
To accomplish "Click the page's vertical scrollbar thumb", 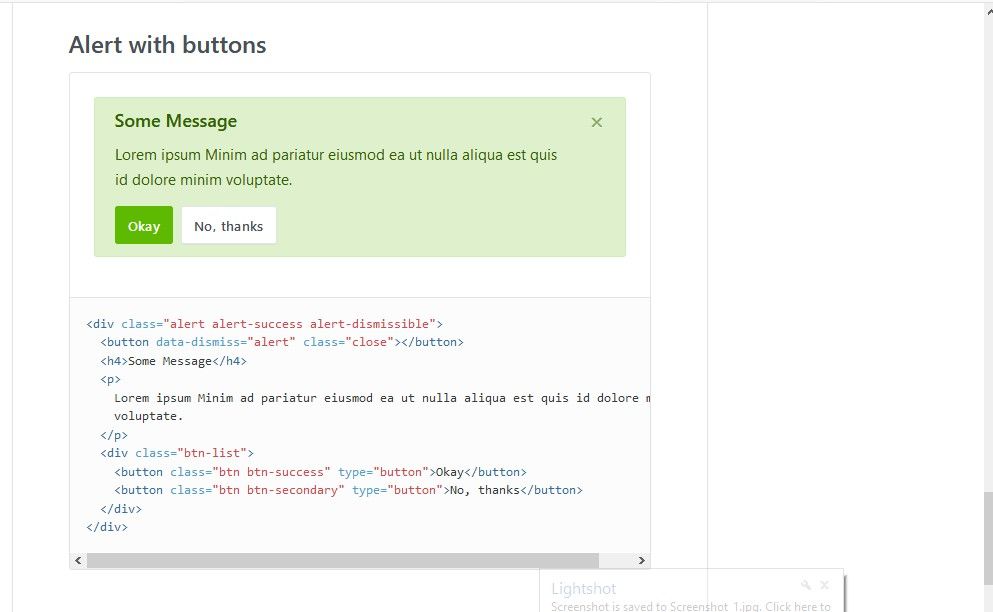I will pos(988,539).
